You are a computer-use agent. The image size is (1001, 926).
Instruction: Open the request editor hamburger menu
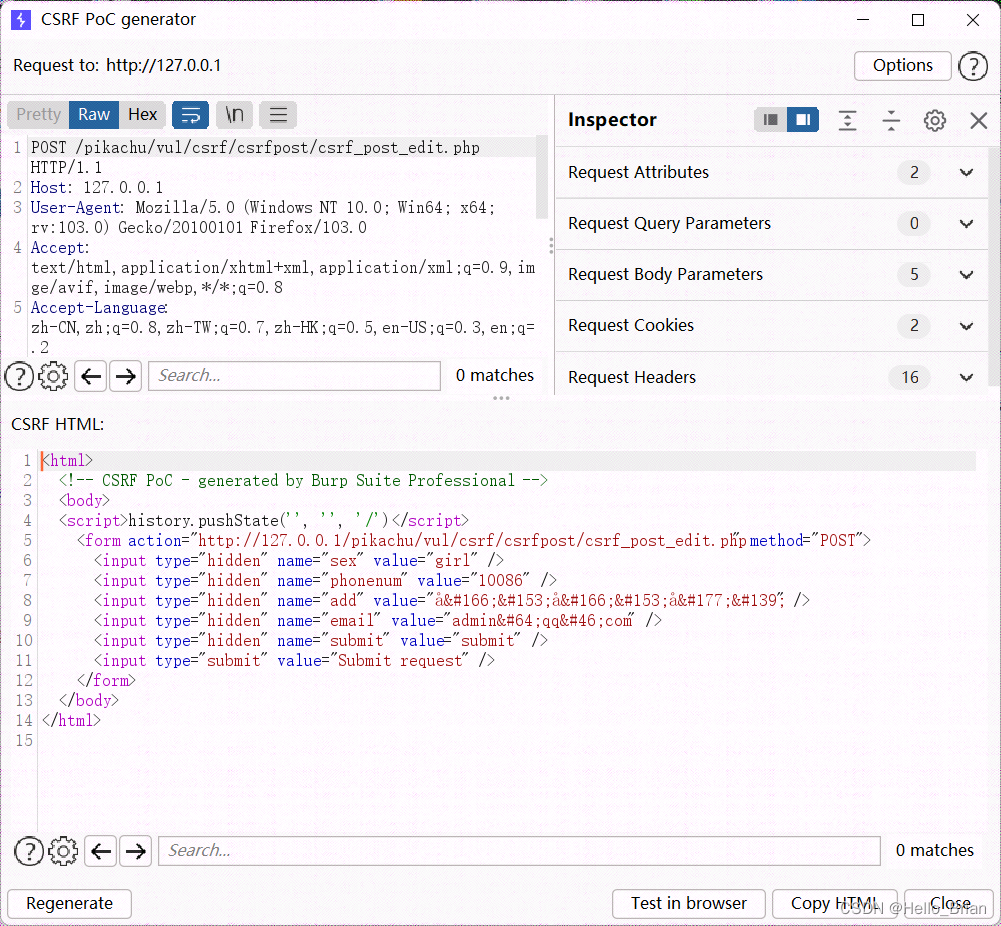[278, 115]
